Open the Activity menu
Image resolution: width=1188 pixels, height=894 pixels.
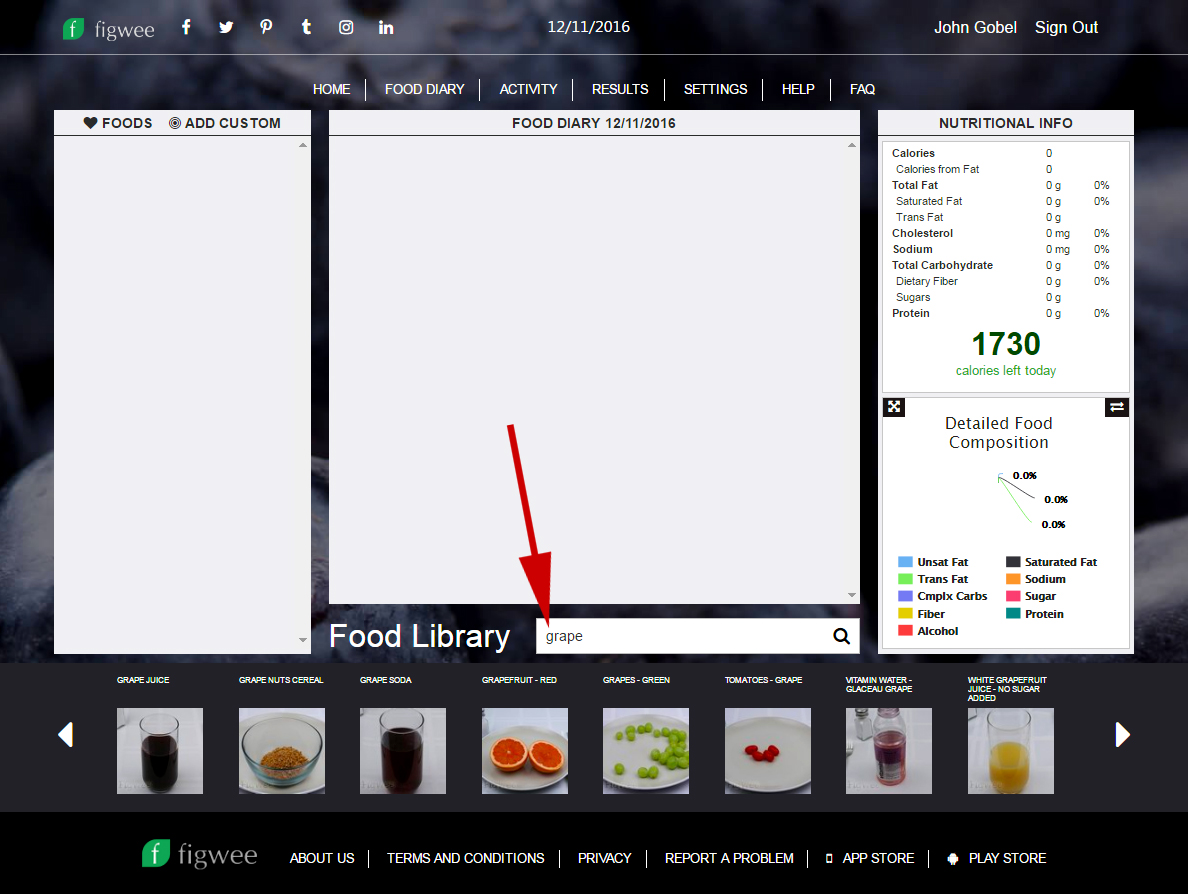pos(528,89)
